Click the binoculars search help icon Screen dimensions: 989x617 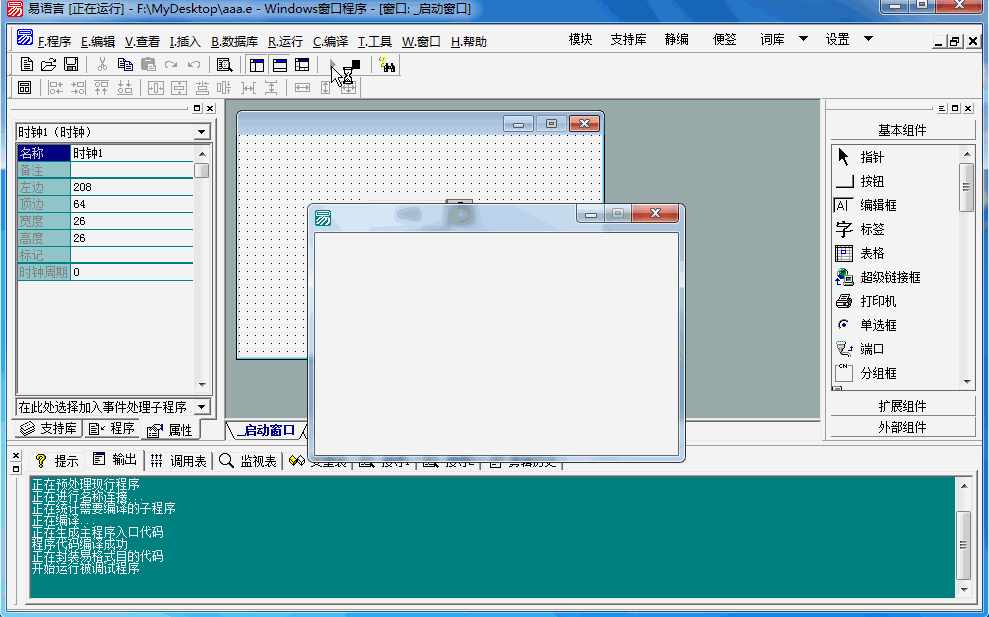(388, 65)
